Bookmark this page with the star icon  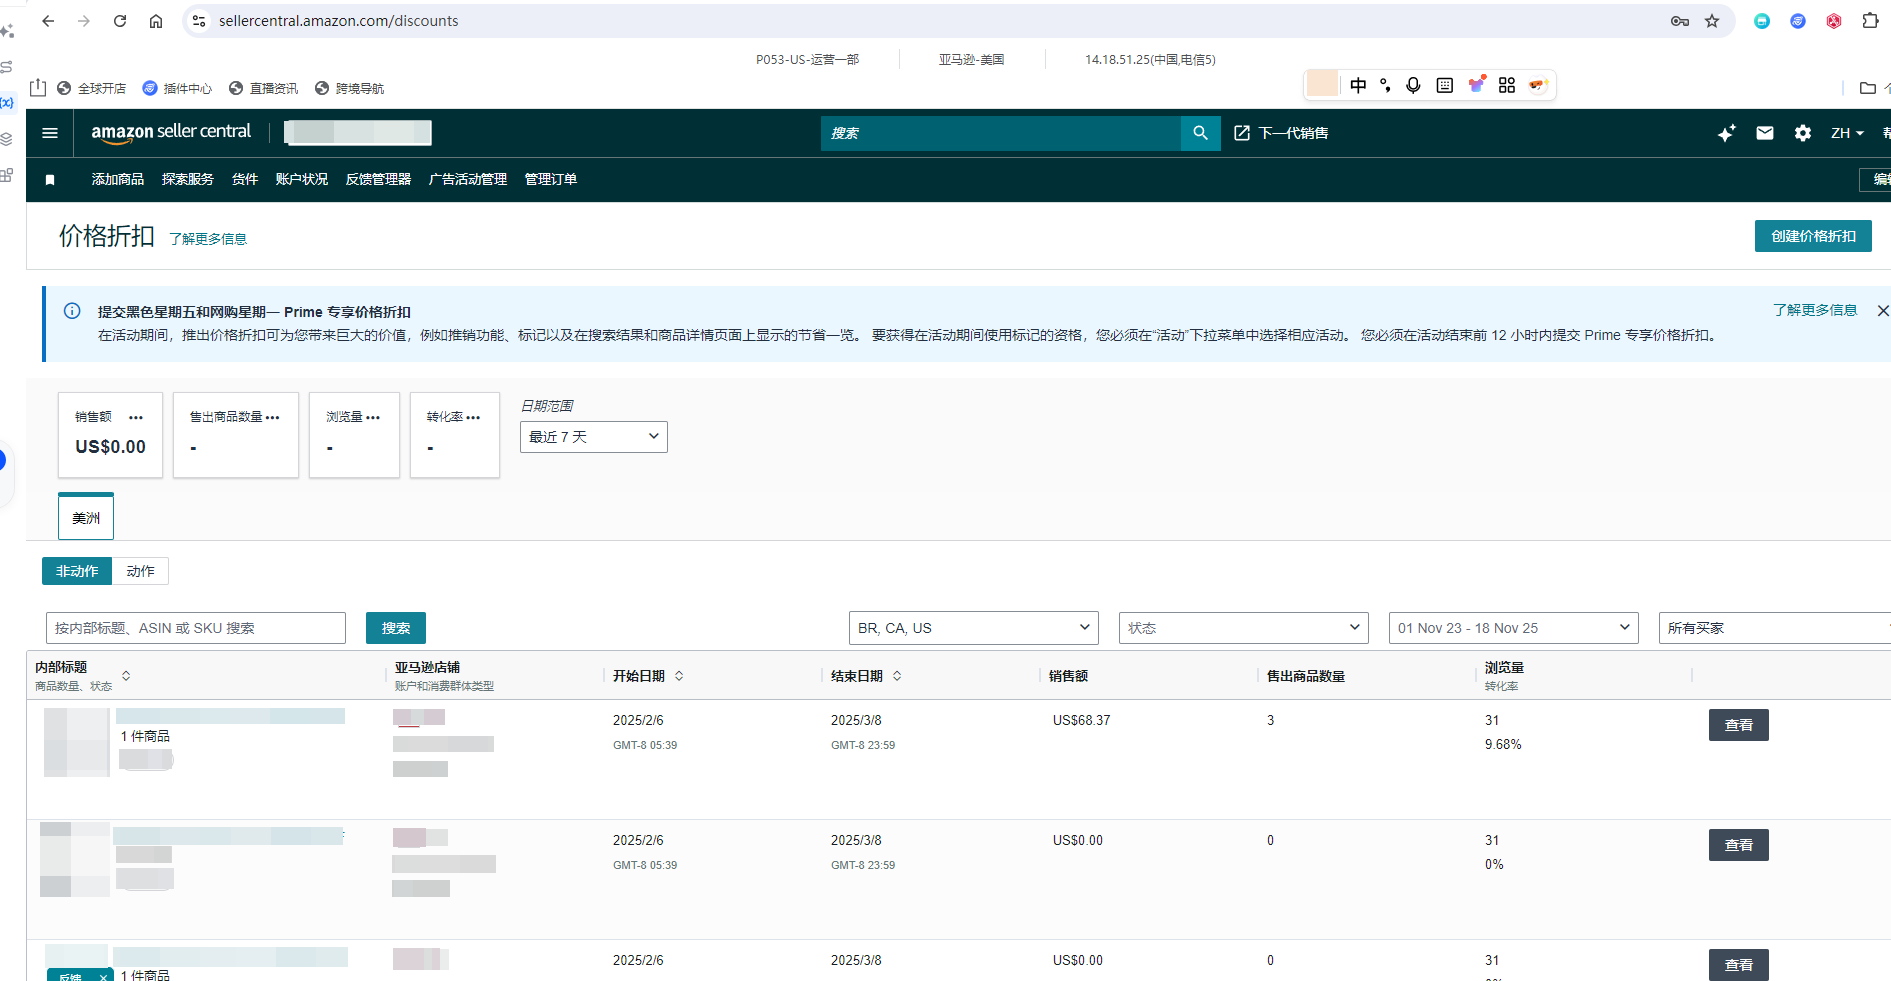click(x=1712, y=21)
